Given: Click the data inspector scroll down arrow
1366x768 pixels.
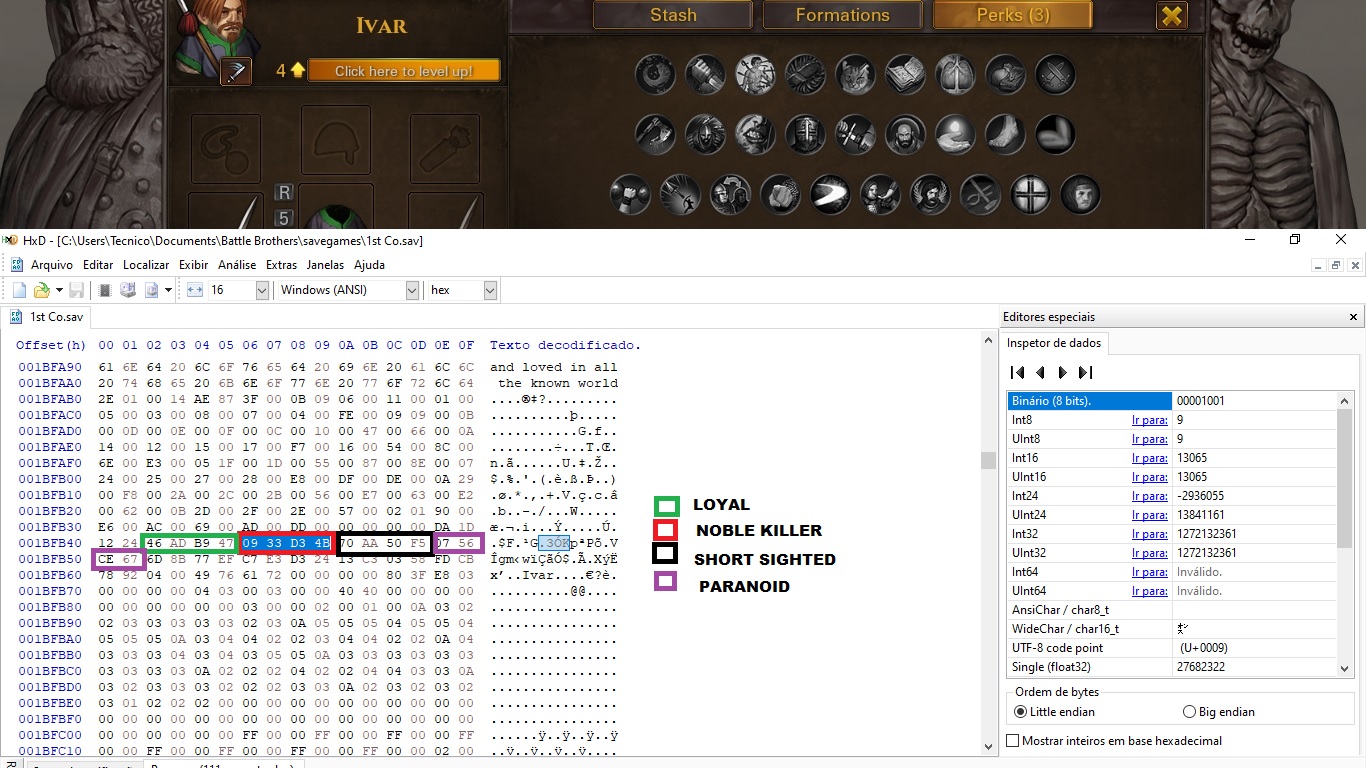Looking at the screenshot, I should pyautogui.click(x=1345, y=669).
